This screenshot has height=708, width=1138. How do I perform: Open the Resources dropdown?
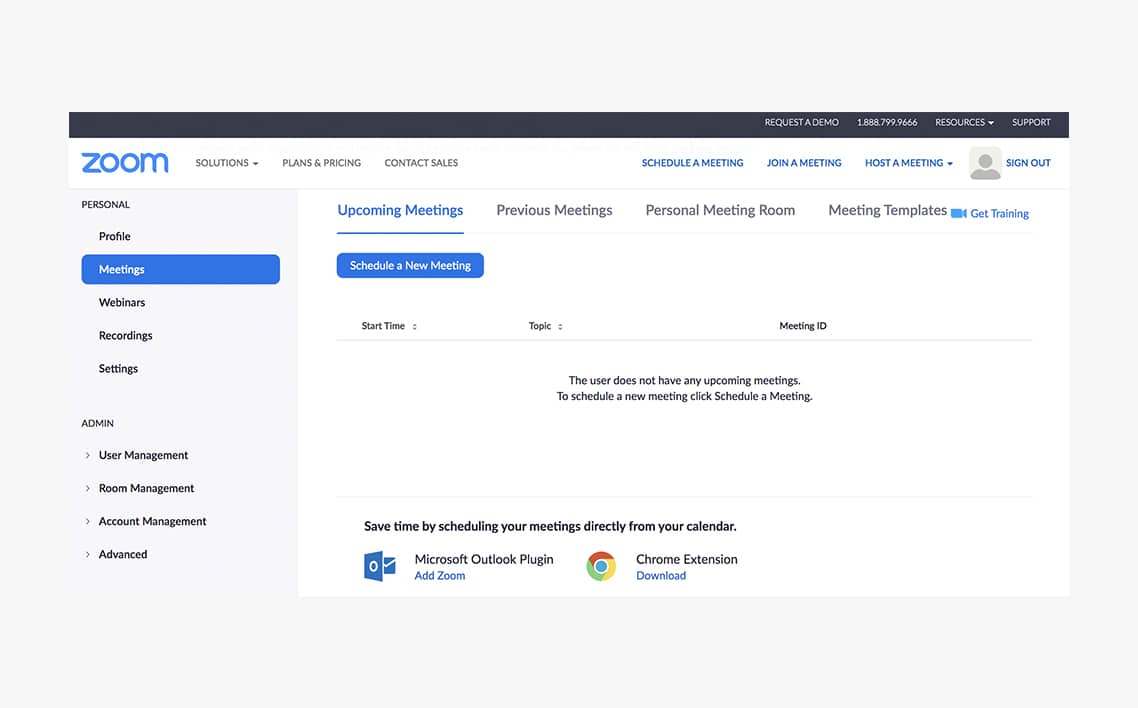tap(964, 123)
